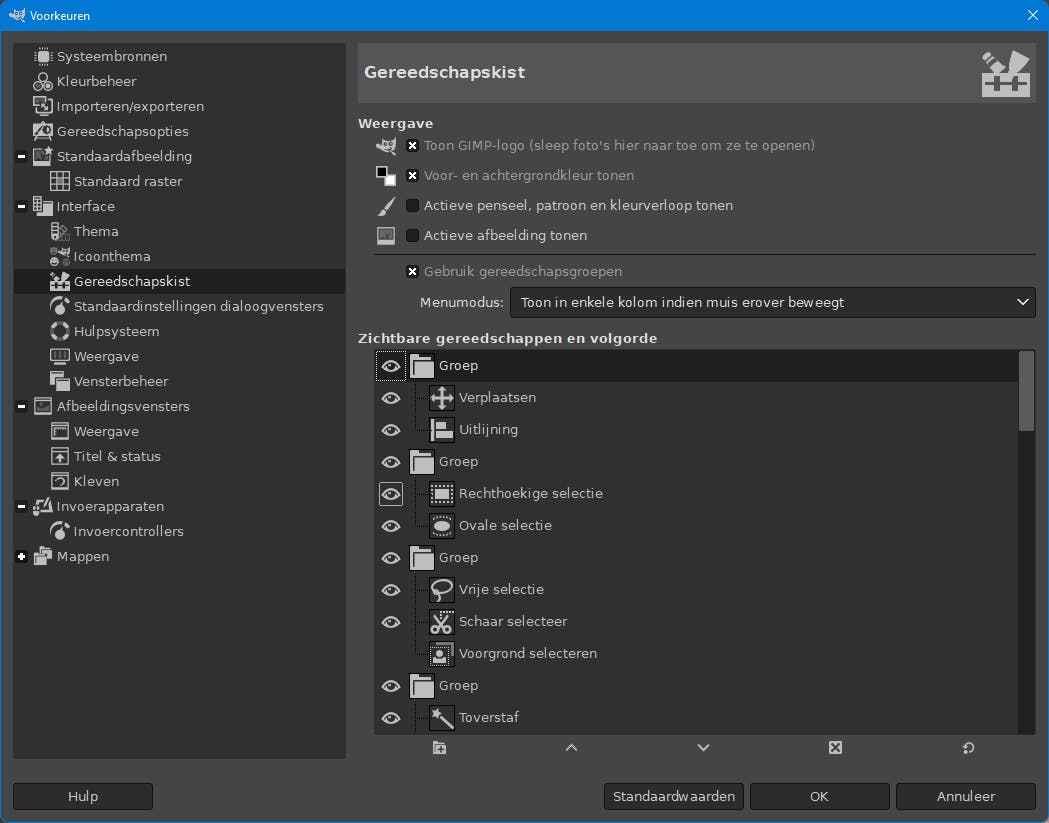Collapse the Interface section in the sidebar

tap(21, 206)
